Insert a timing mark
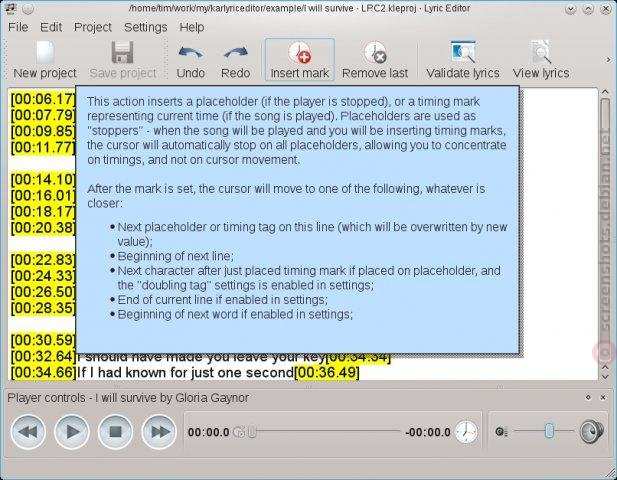617x480 pixels. pyautogui.click(x=300, y=60)
